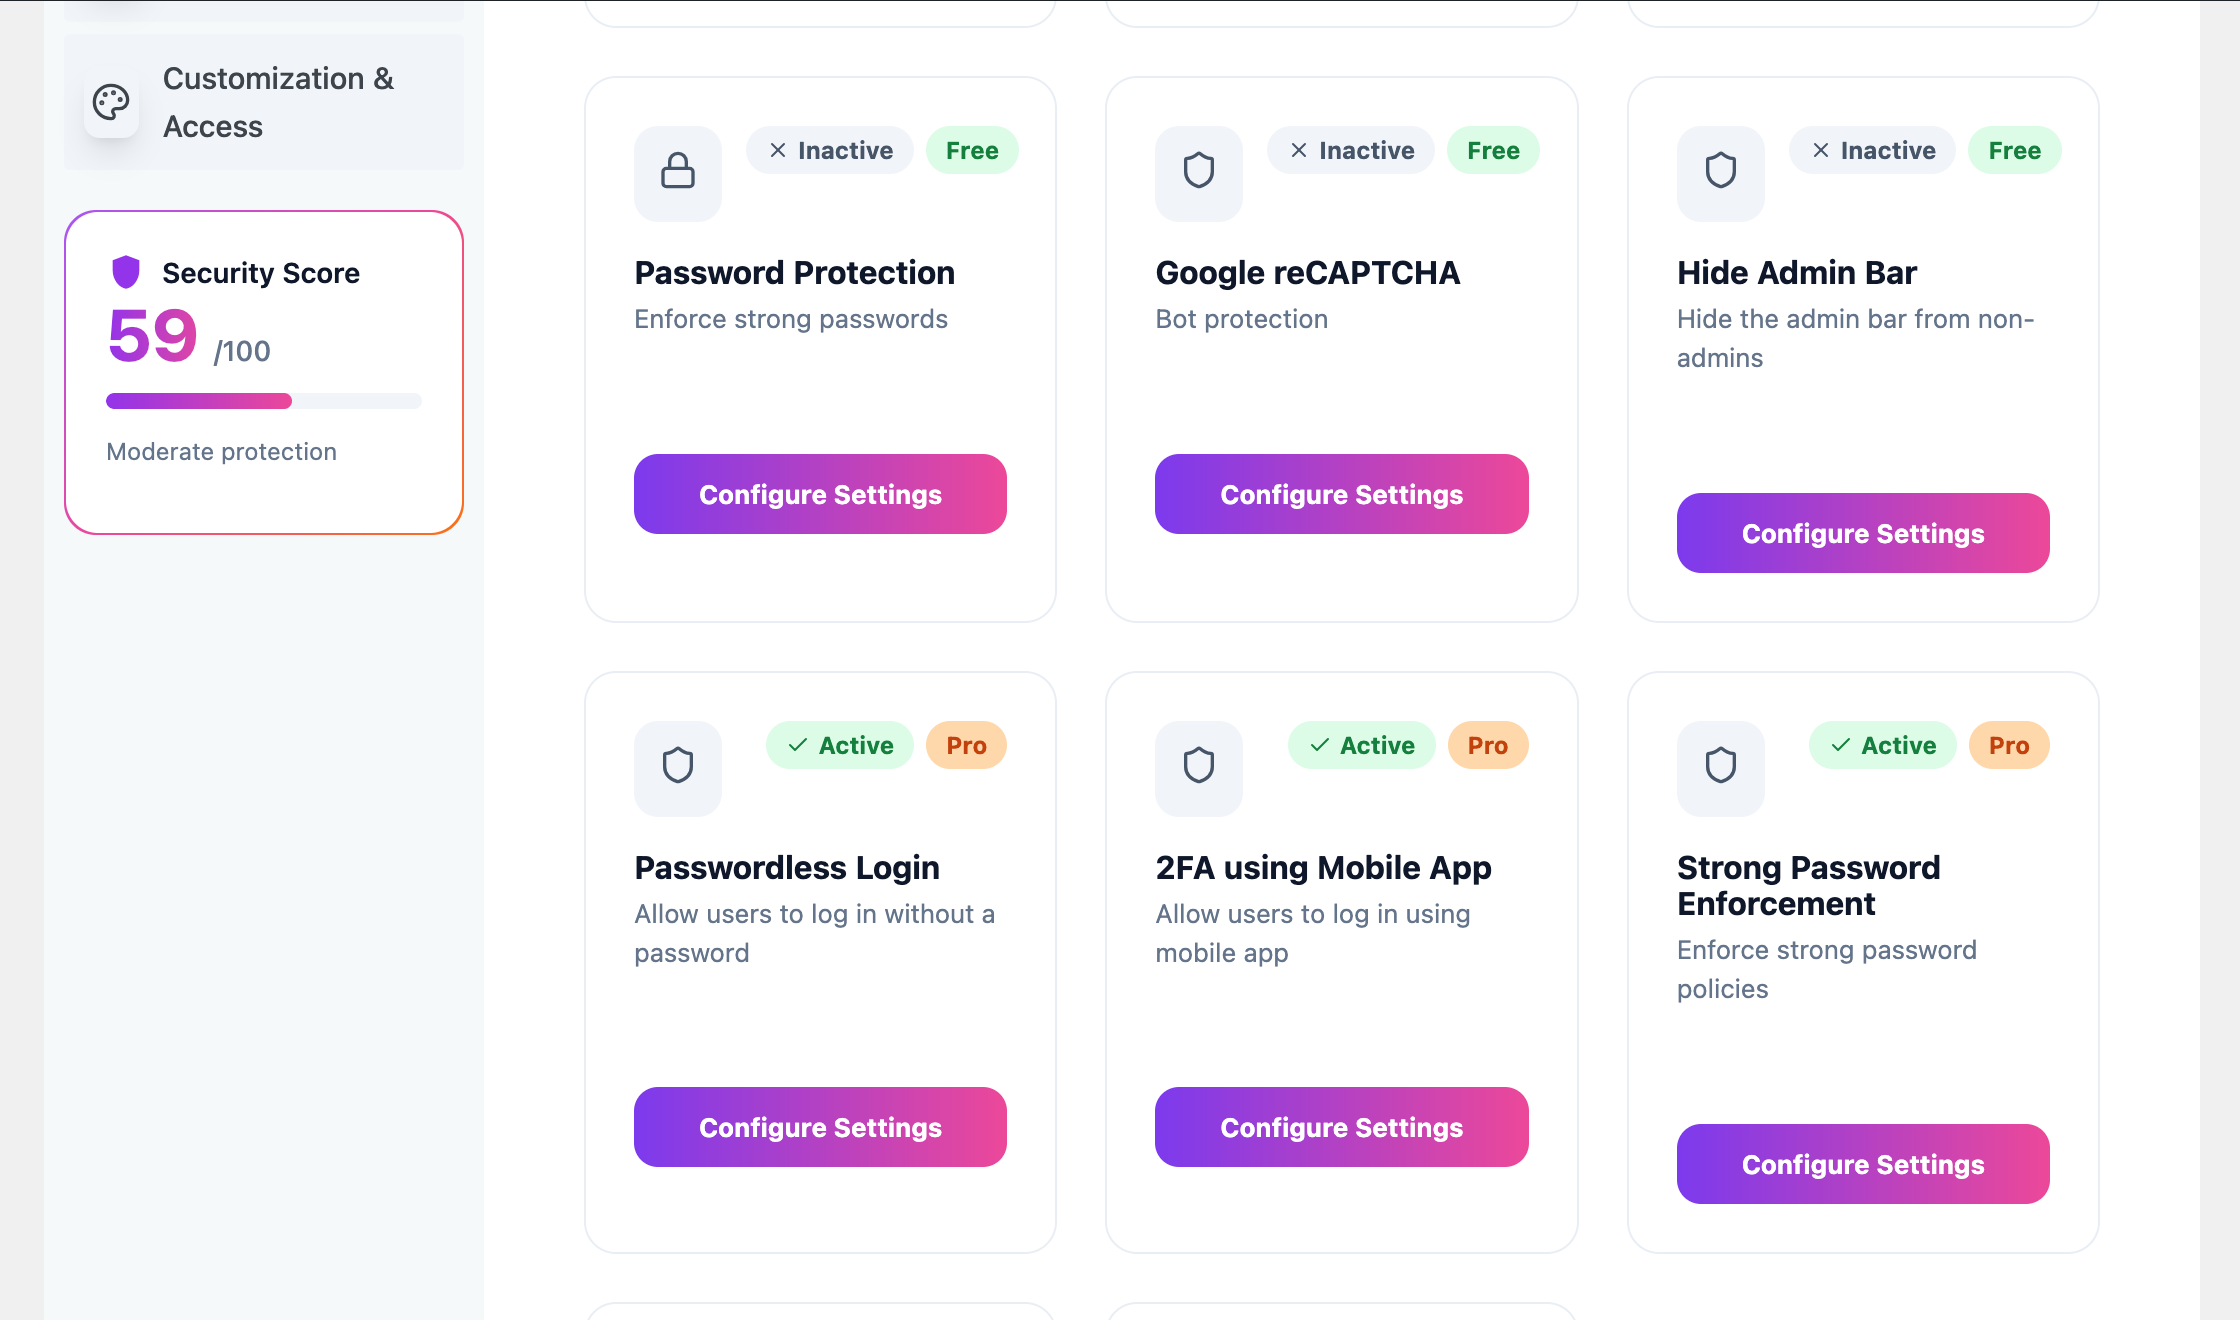This screenshot has height=1320, width=2240.
Task: Click the Free badge on Hide Admin Bar
Action: coord(2014,151)
